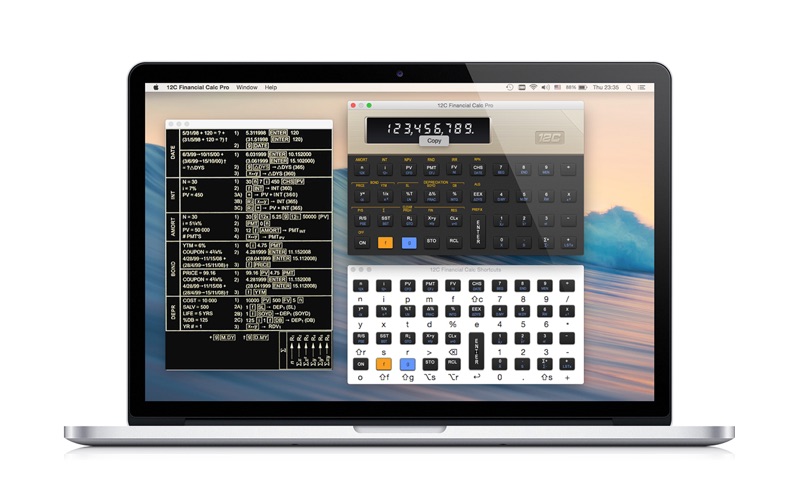Click the Δ% key in calculator window
Screen dimensions: 800x500
pos(431,196)
